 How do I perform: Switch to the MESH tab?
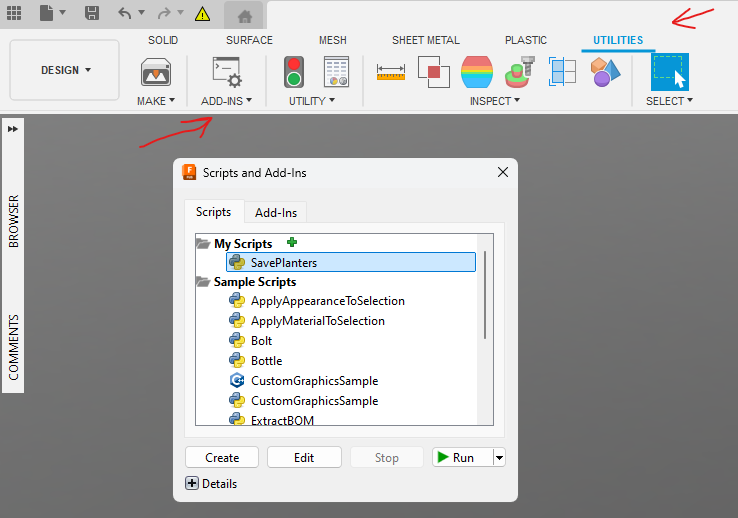[333, 40]
